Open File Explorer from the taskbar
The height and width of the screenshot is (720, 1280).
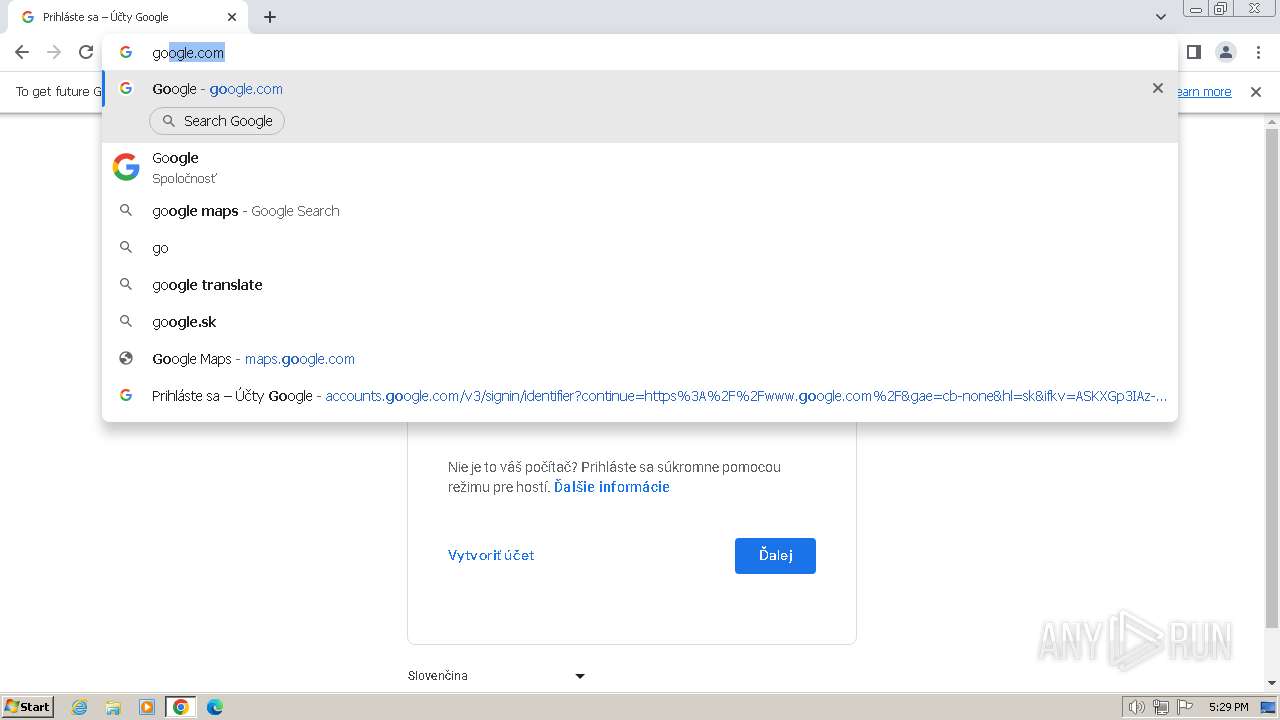(x=113, y=707)
